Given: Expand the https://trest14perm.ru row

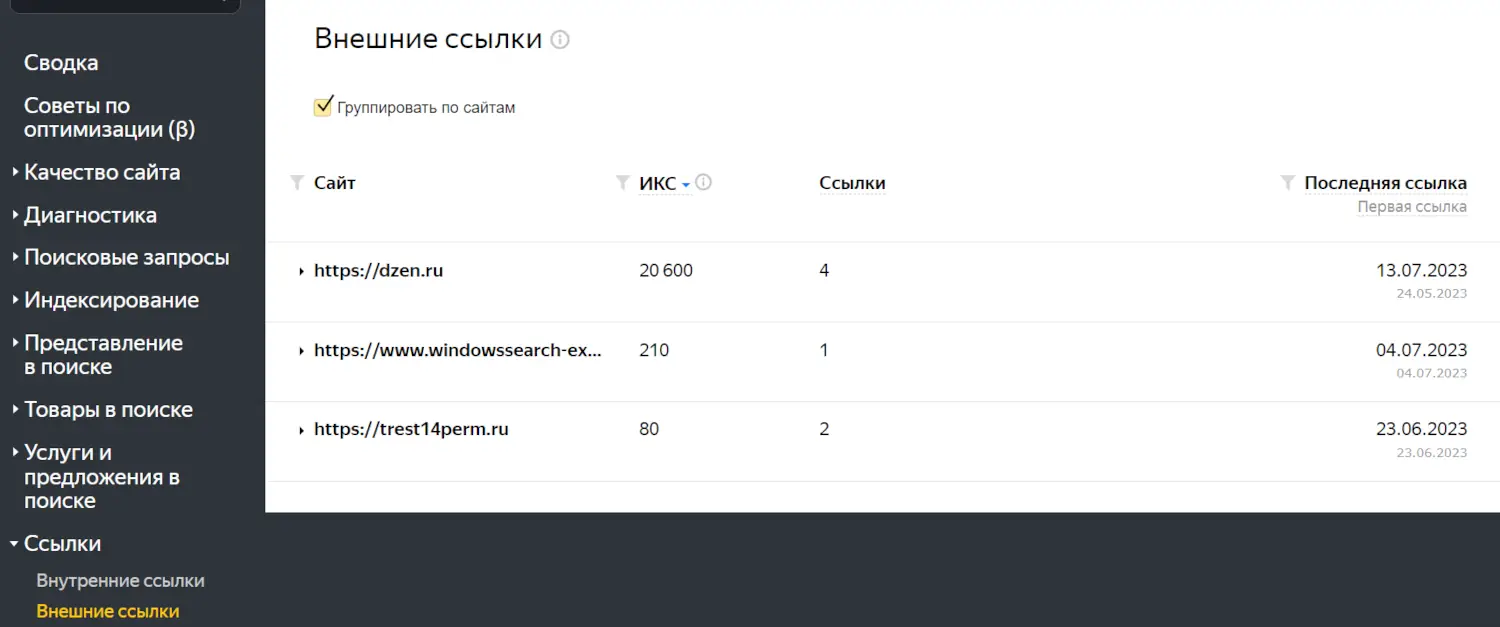Looking at the screenshot, I should tap(301, 429).
